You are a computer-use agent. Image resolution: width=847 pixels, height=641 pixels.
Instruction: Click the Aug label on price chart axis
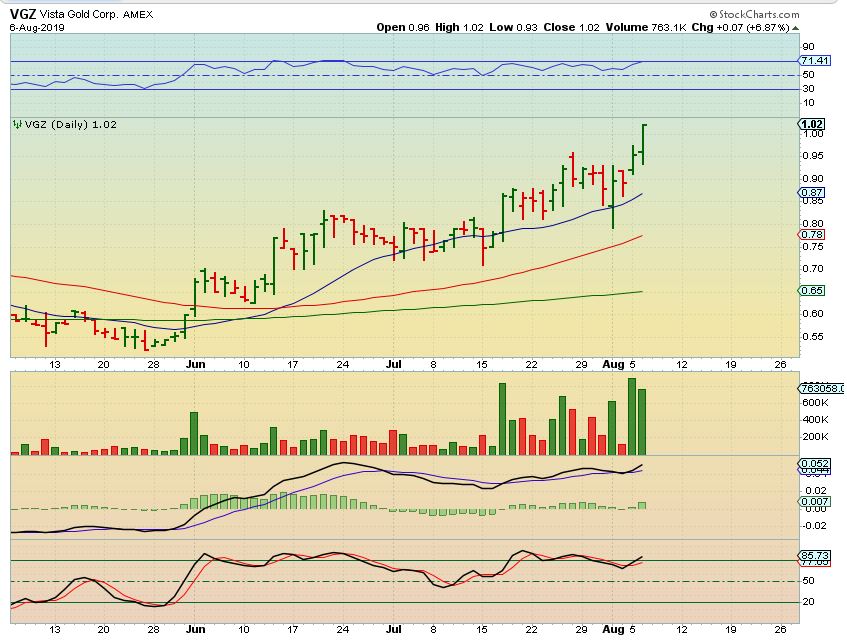click(x=614, y=365)
